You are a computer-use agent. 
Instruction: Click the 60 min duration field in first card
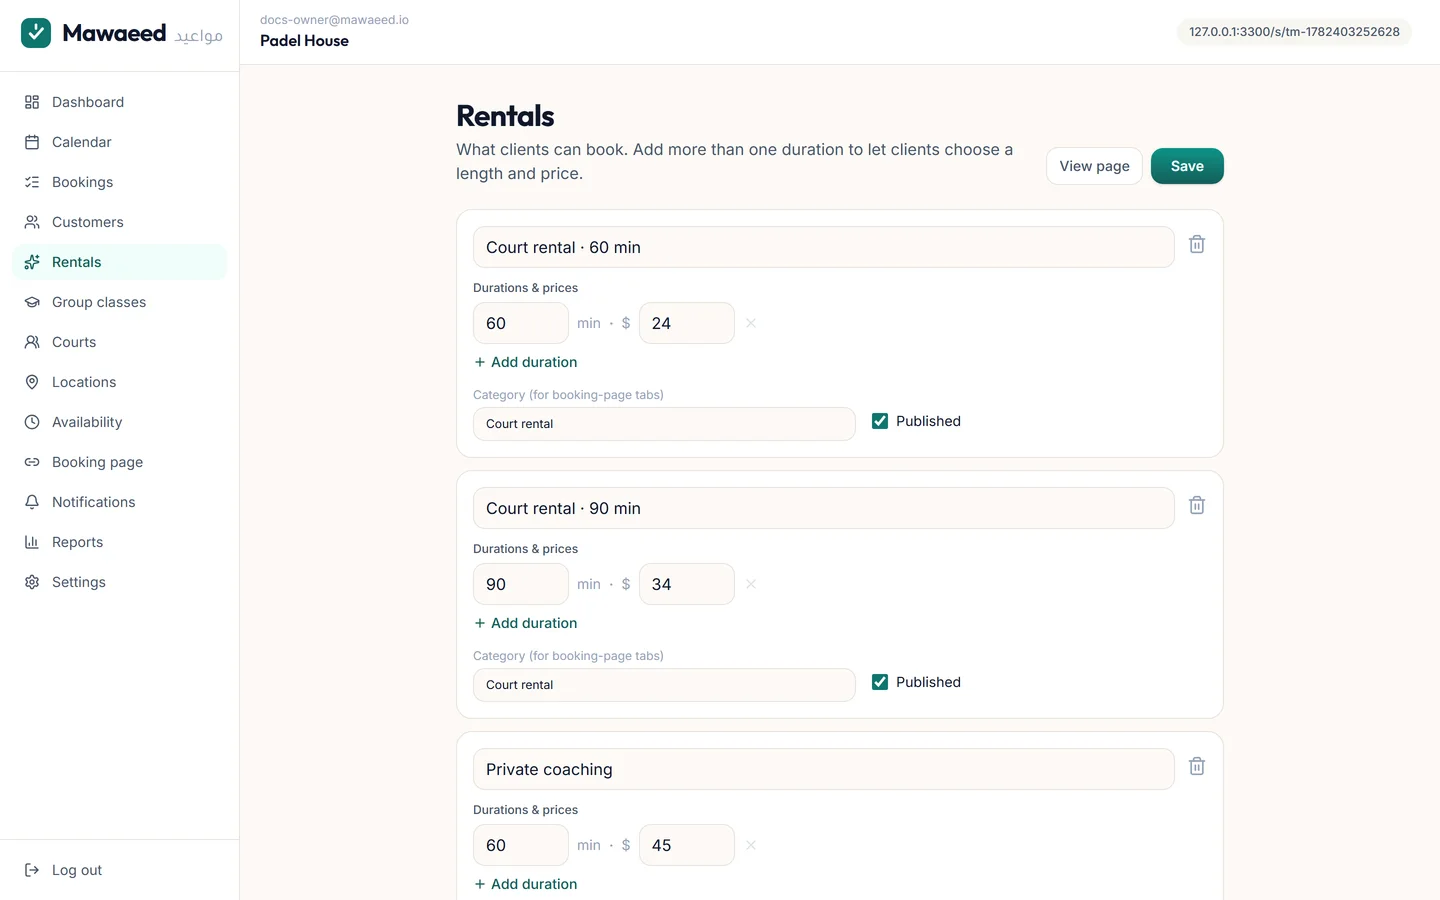(x=521, y=323)
